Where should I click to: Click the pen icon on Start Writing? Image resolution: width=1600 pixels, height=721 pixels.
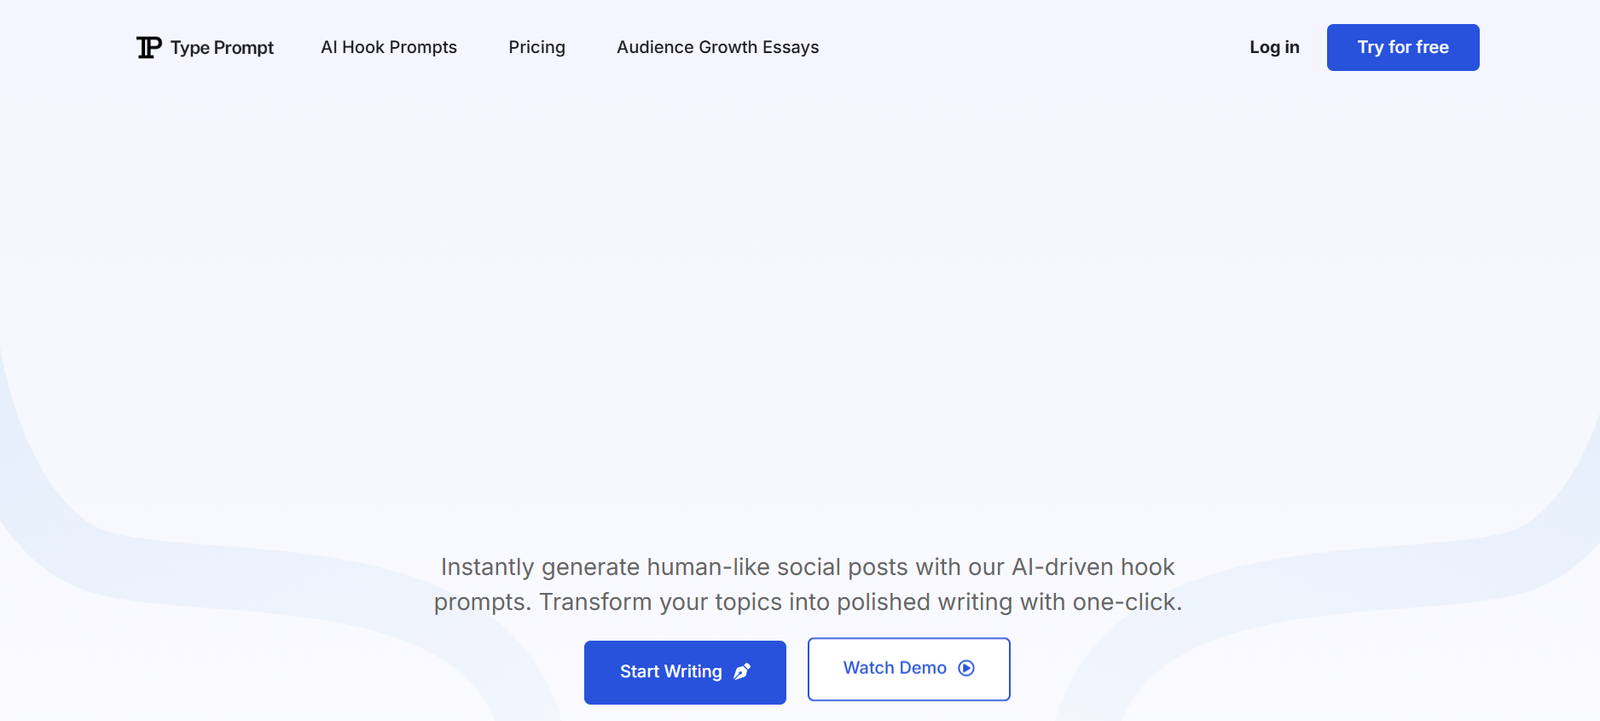pos(742,672)
